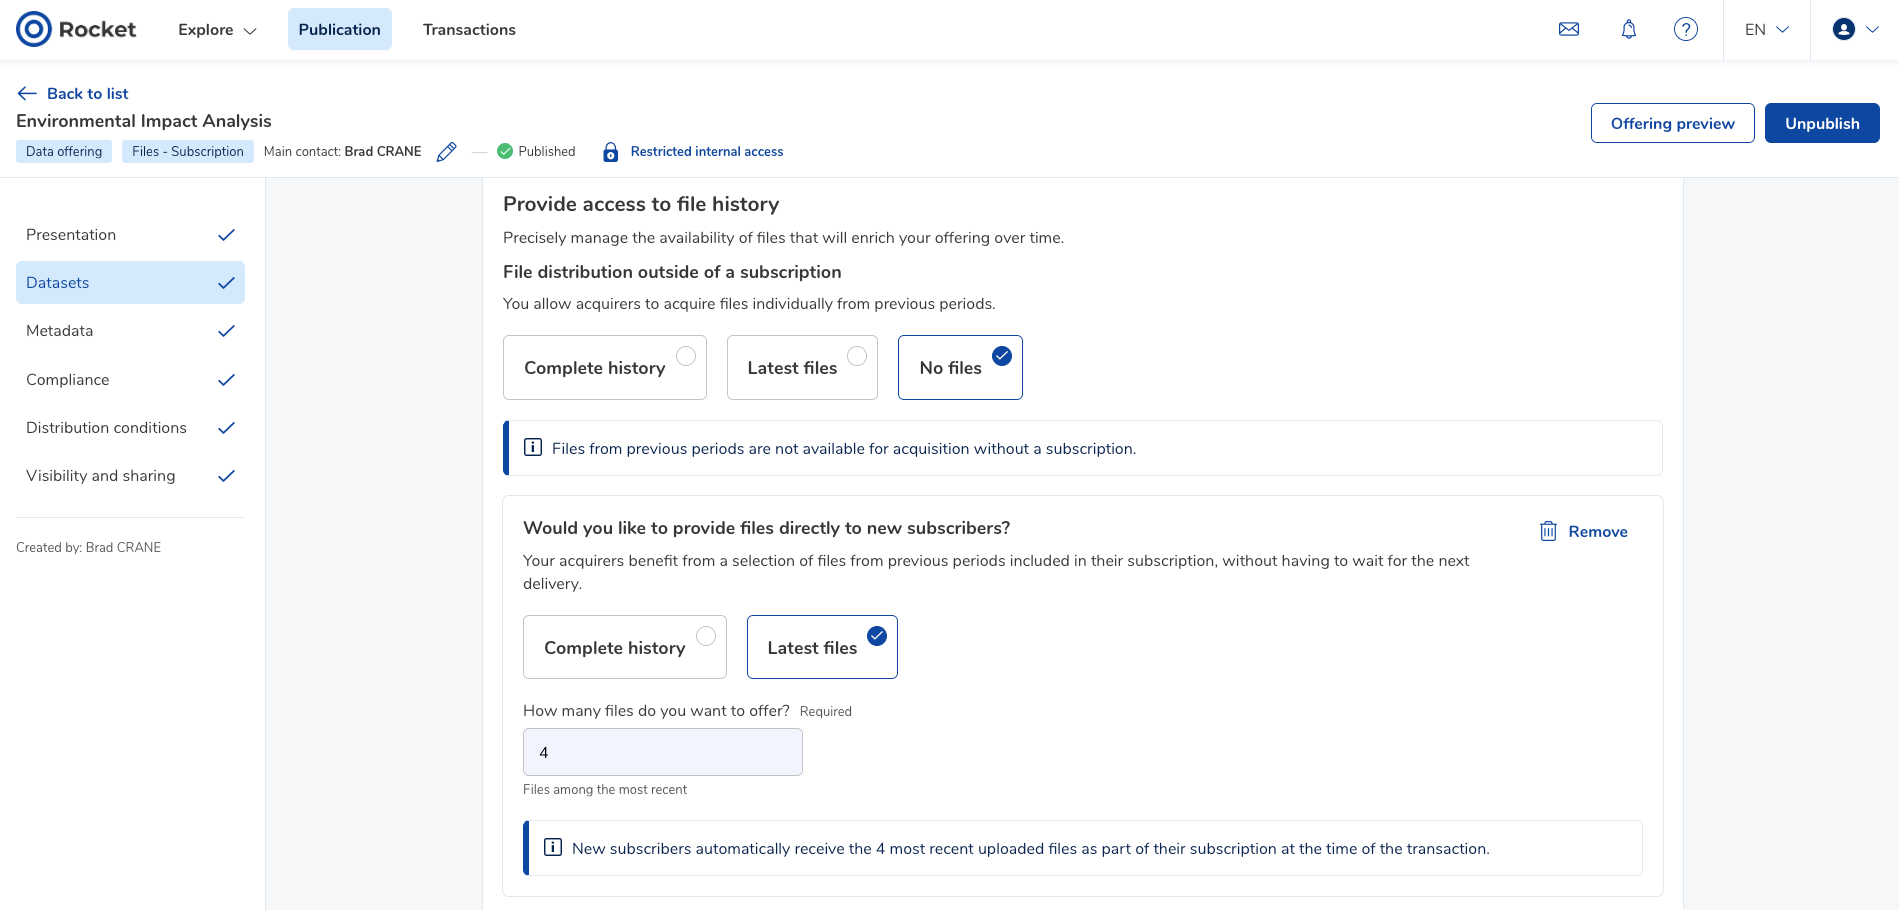Open the notifications bell

click(1629, 29)
